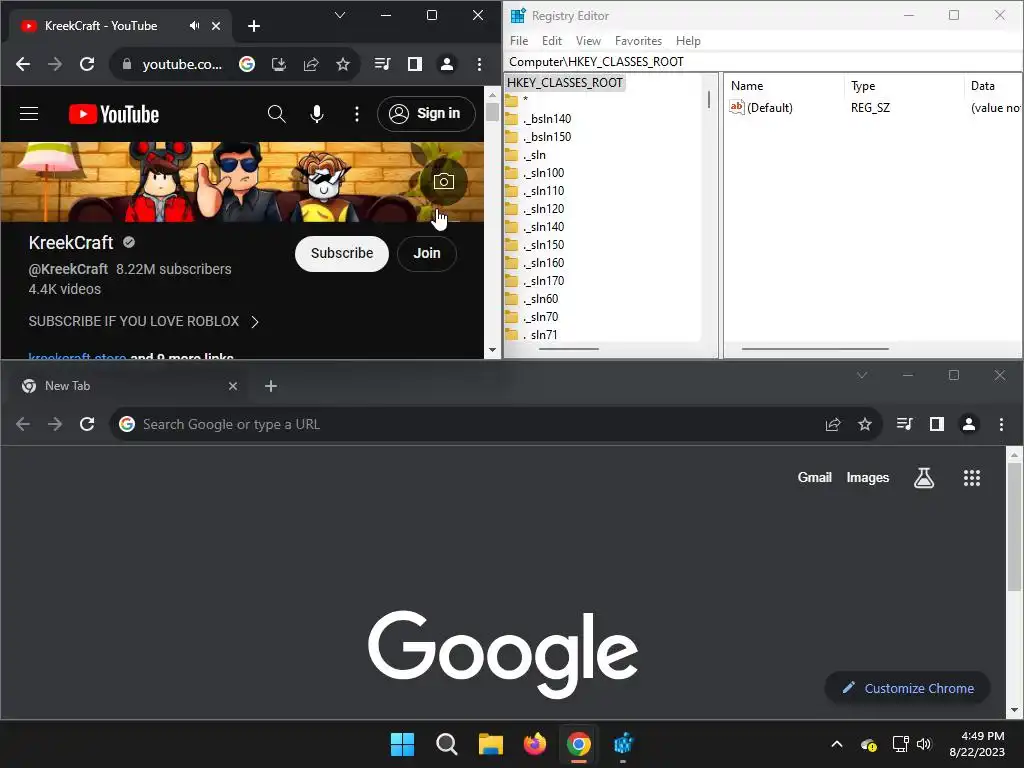Click the Registry Editor address bar

pos(763,61)
